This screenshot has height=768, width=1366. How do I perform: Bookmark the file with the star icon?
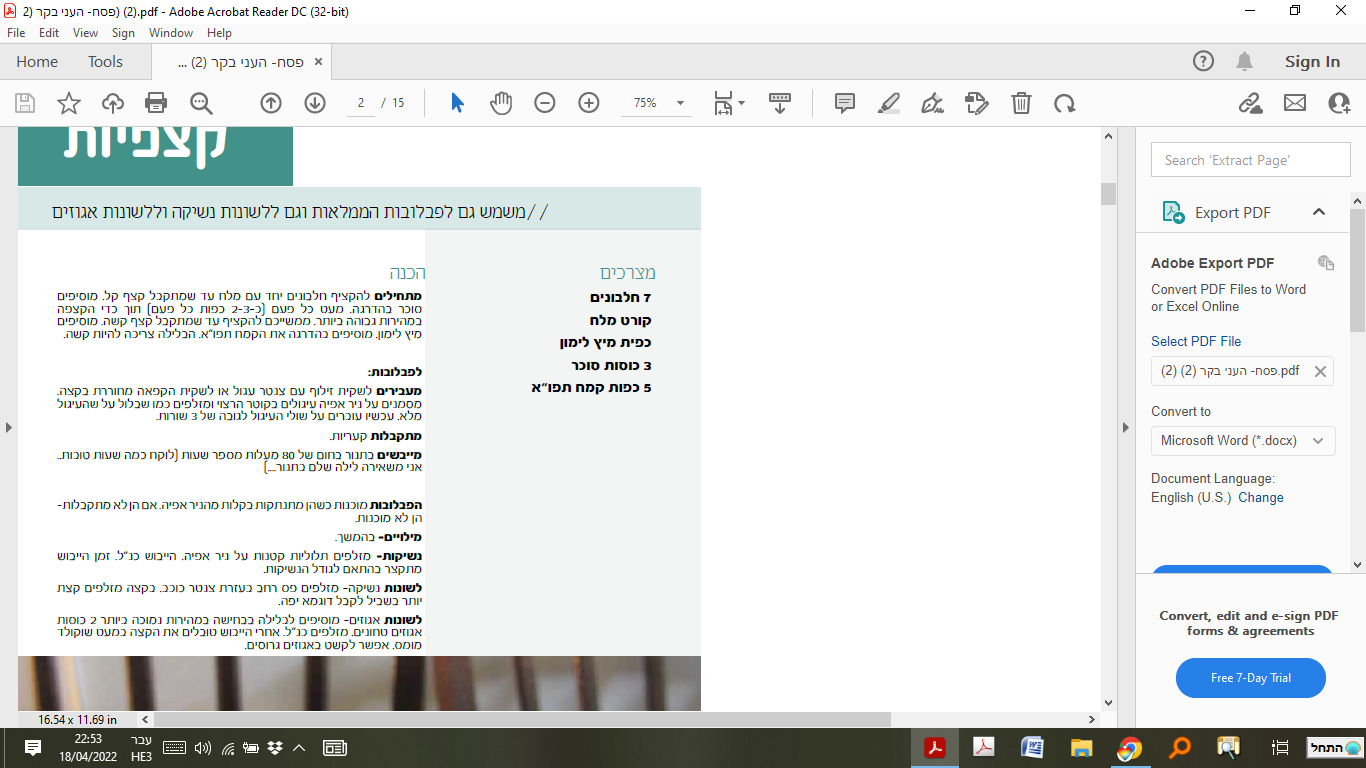(x=69, y=103)
